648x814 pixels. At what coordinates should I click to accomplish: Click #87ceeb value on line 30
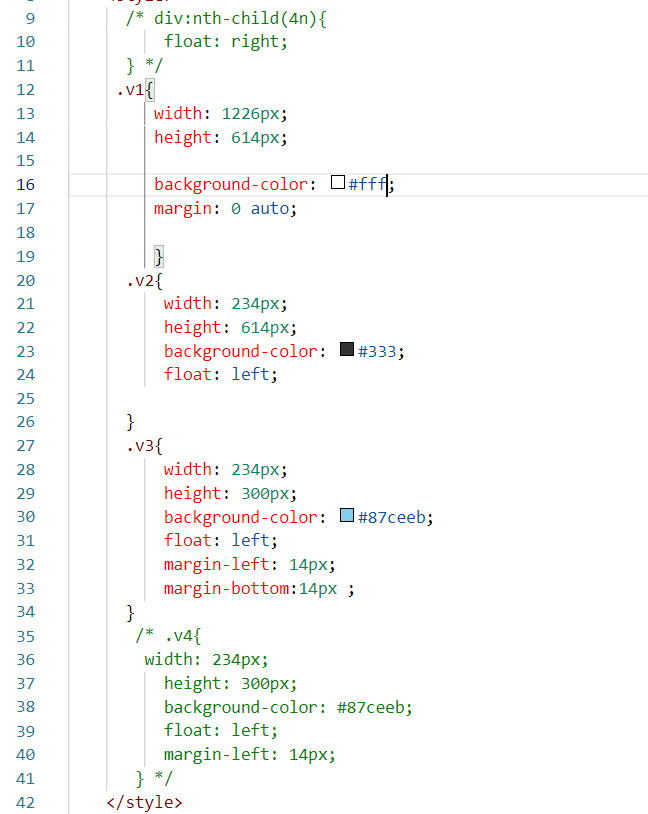pos(392,518)
